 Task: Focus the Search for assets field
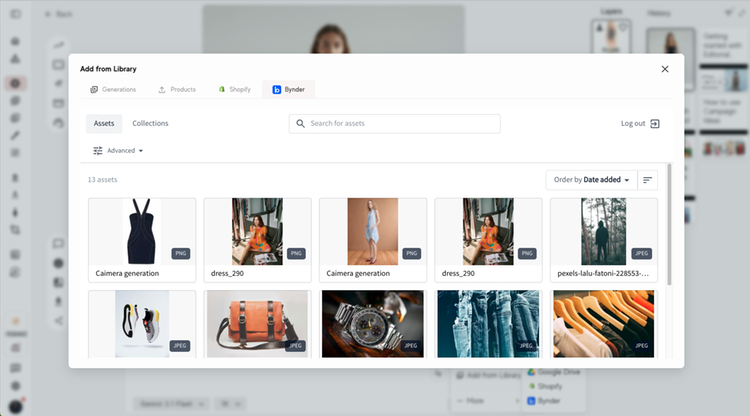click(x=395, y=123)
